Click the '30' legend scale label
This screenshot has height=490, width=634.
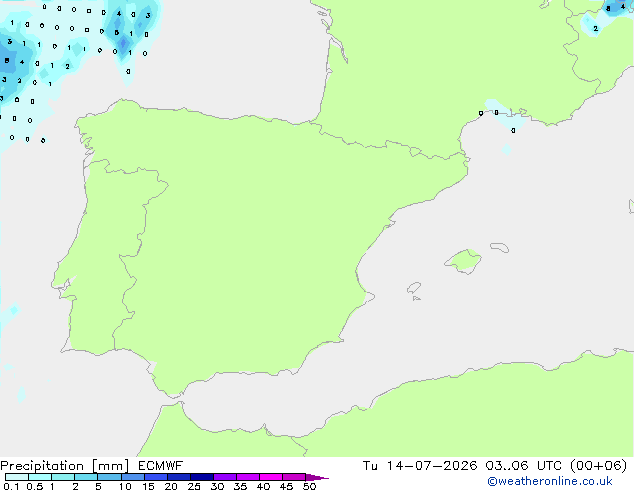pyautogui.click(x=218, y=486)
